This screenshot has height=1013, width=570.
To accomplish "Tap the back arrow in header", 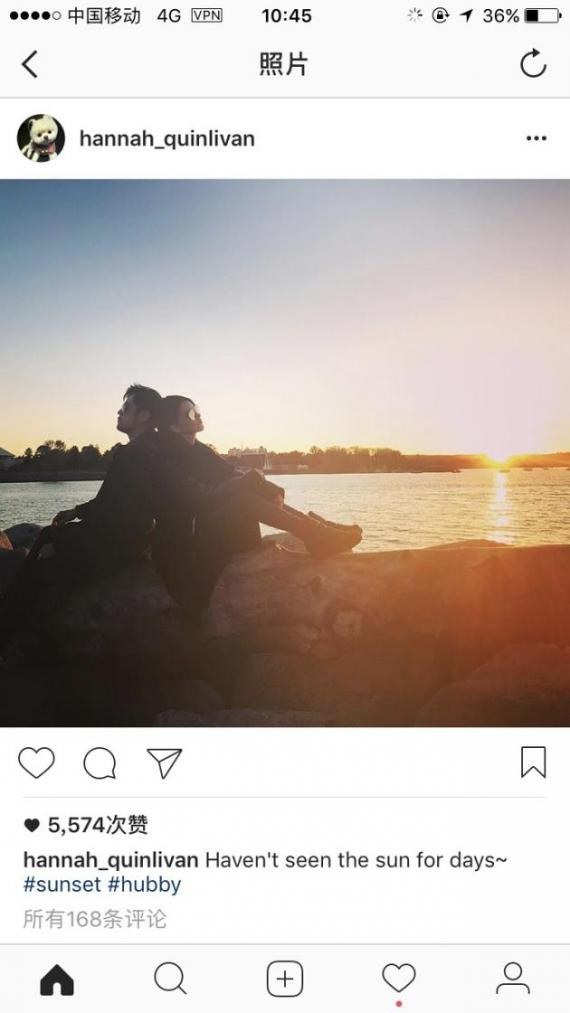I will click(30, 64).
